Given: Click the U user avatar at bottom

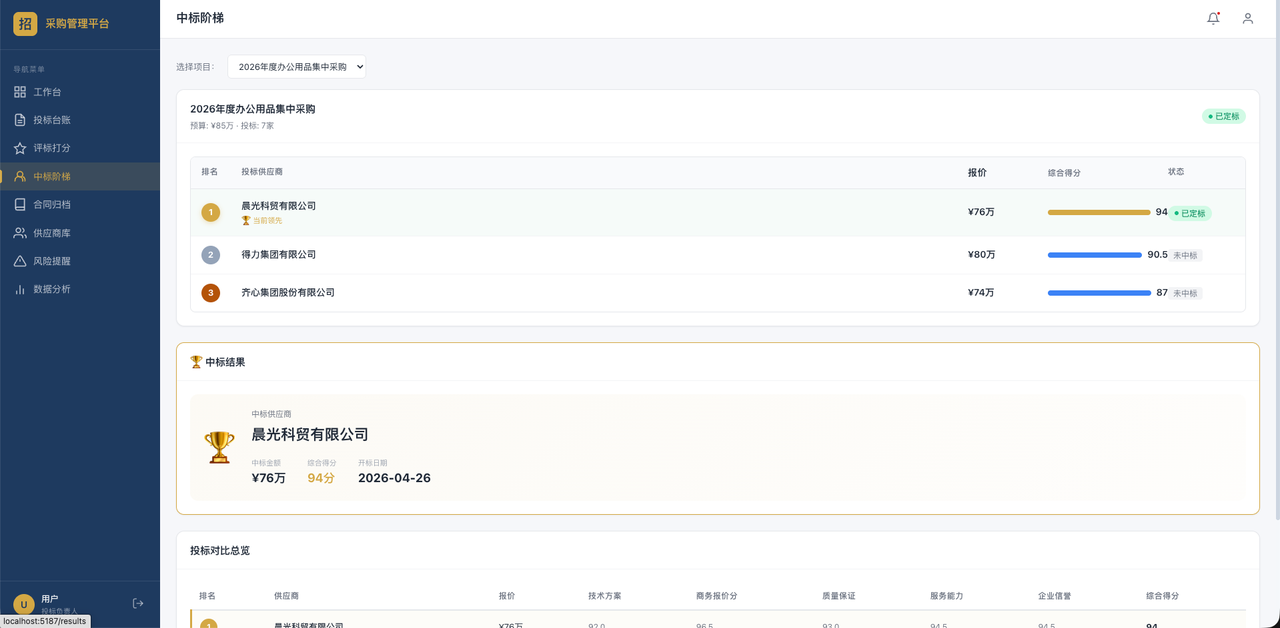Looking at the screenshot, I should click(x=24, y=604).
